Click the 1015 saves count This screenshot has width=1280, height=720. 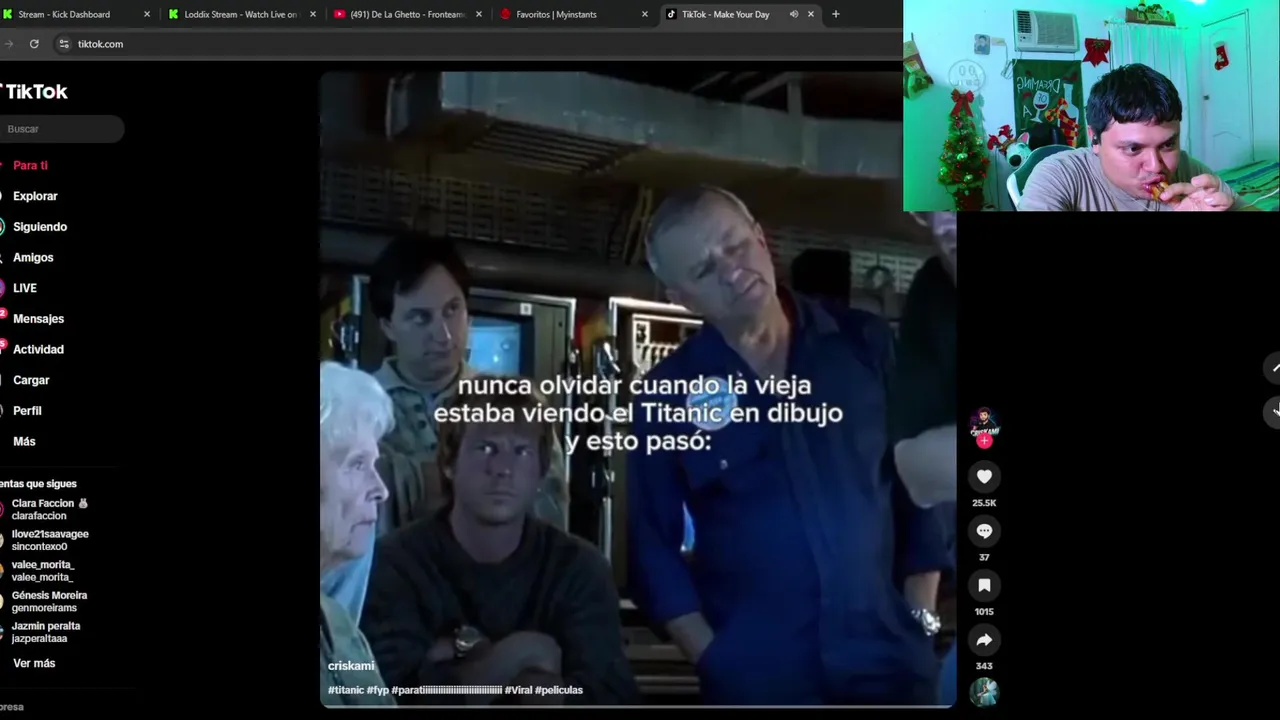(x=984, y=612)
